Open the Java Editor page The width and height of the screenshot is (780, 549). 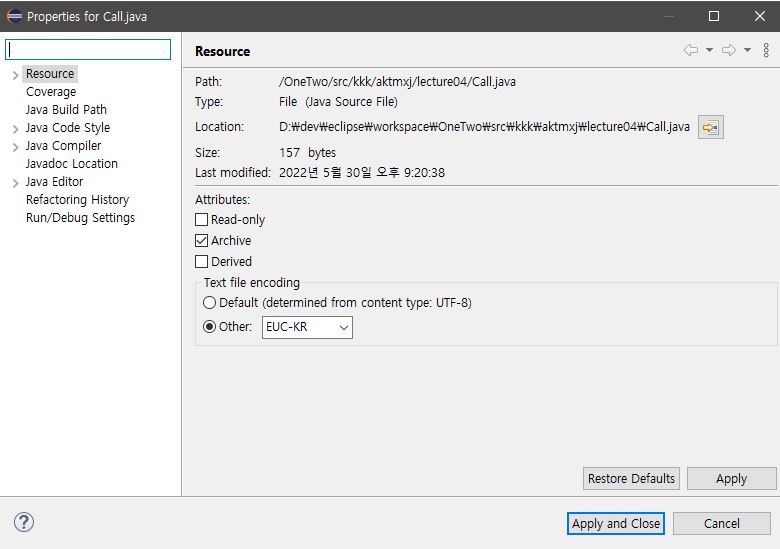55,182
